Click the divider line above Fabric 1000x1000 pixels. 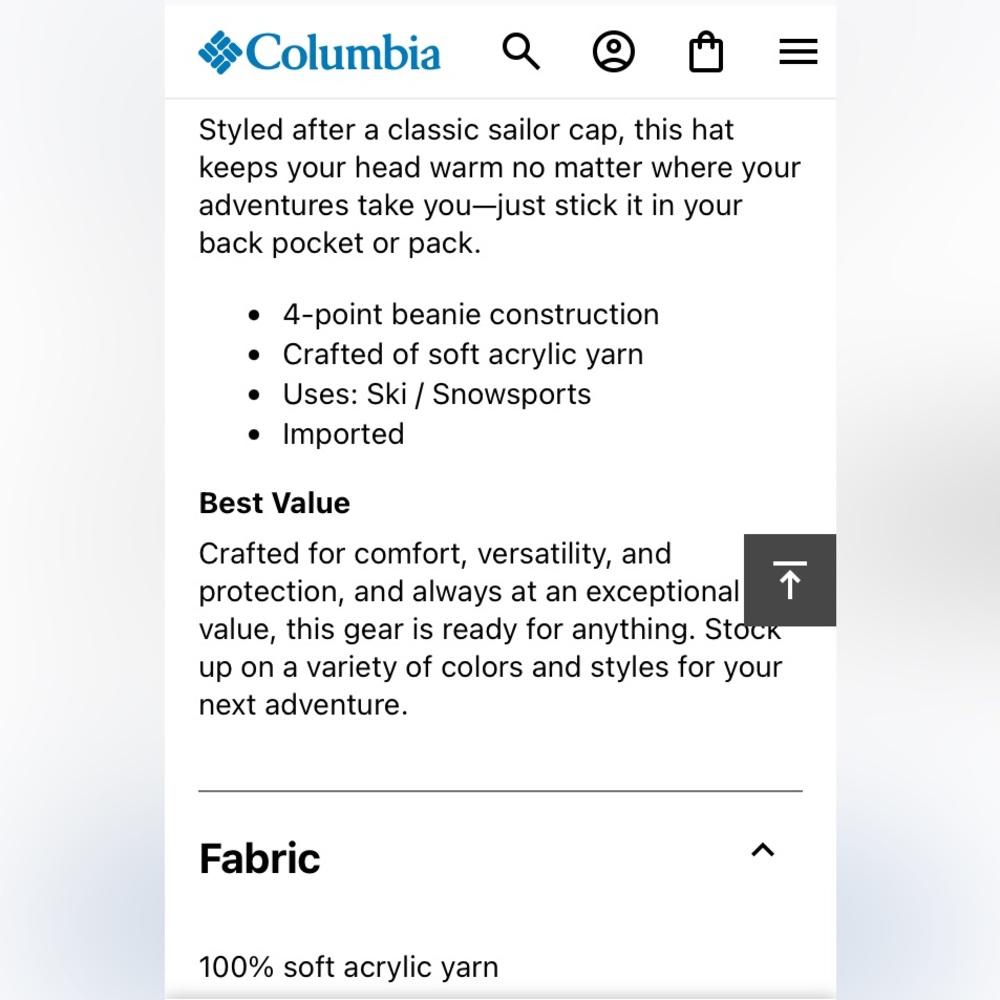pos(500,791)
